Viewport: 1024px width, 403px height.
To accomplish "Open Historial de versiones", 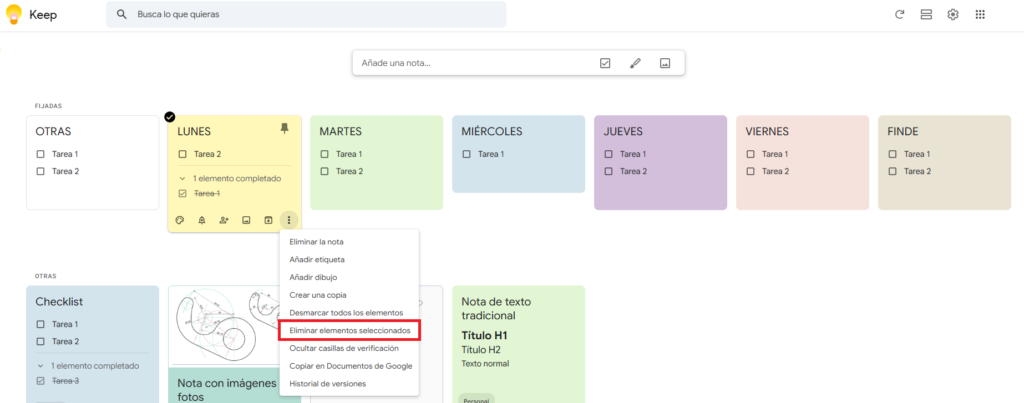I will [x=349, y=383].
